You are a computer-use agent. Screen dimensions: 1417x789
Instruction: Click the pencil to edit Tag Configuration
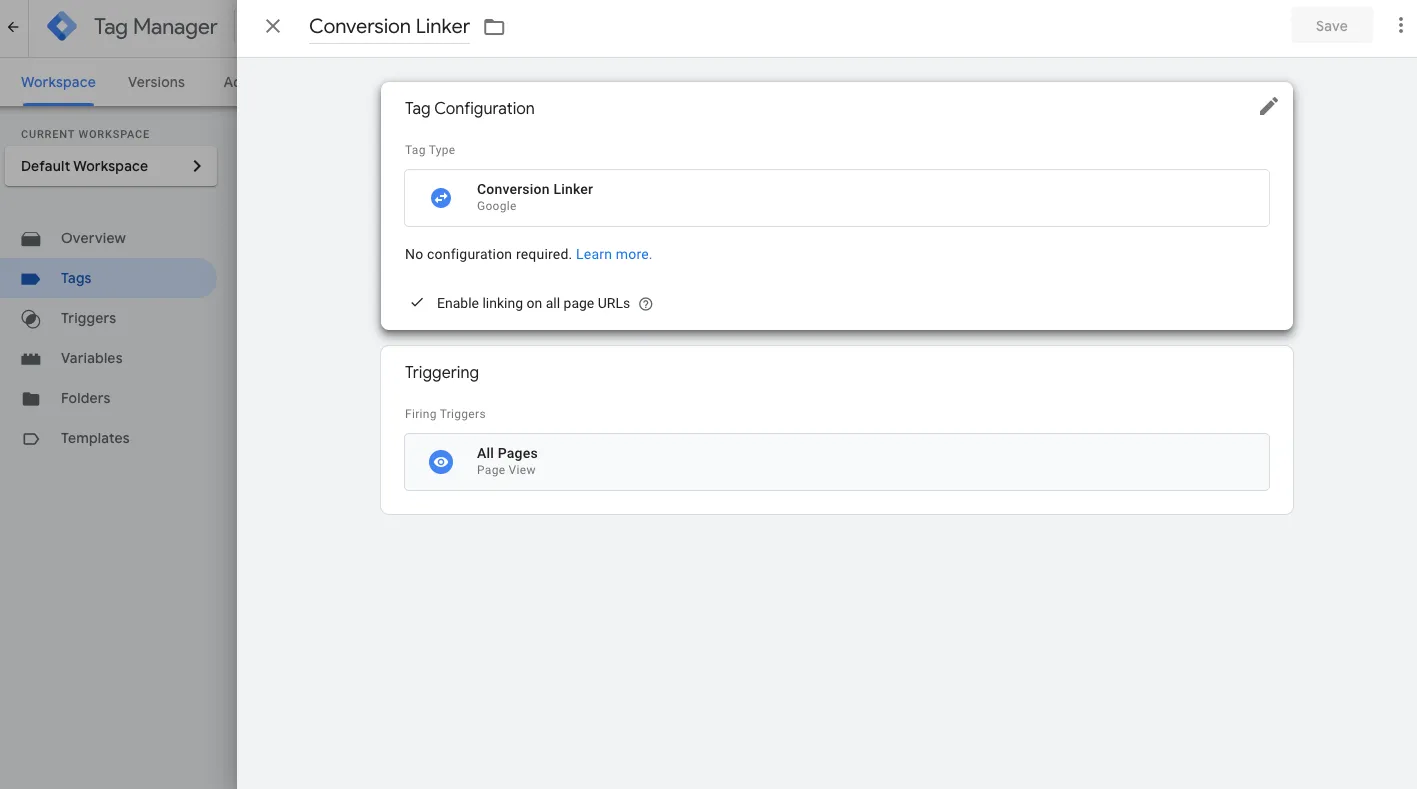(1268, 105)
